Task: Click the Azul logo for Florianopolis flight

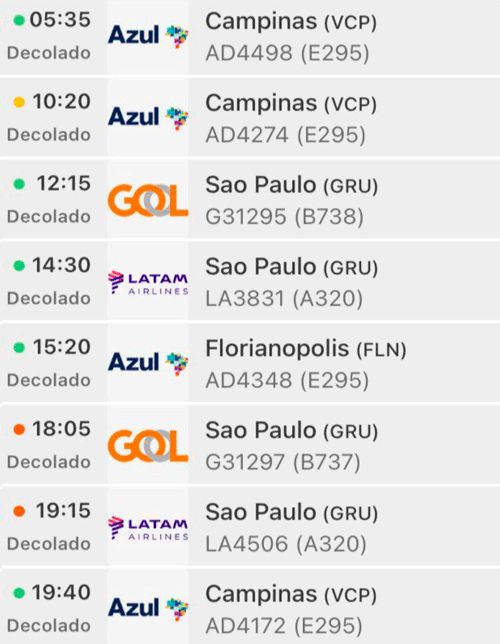Action: click(x=148, y=363)
